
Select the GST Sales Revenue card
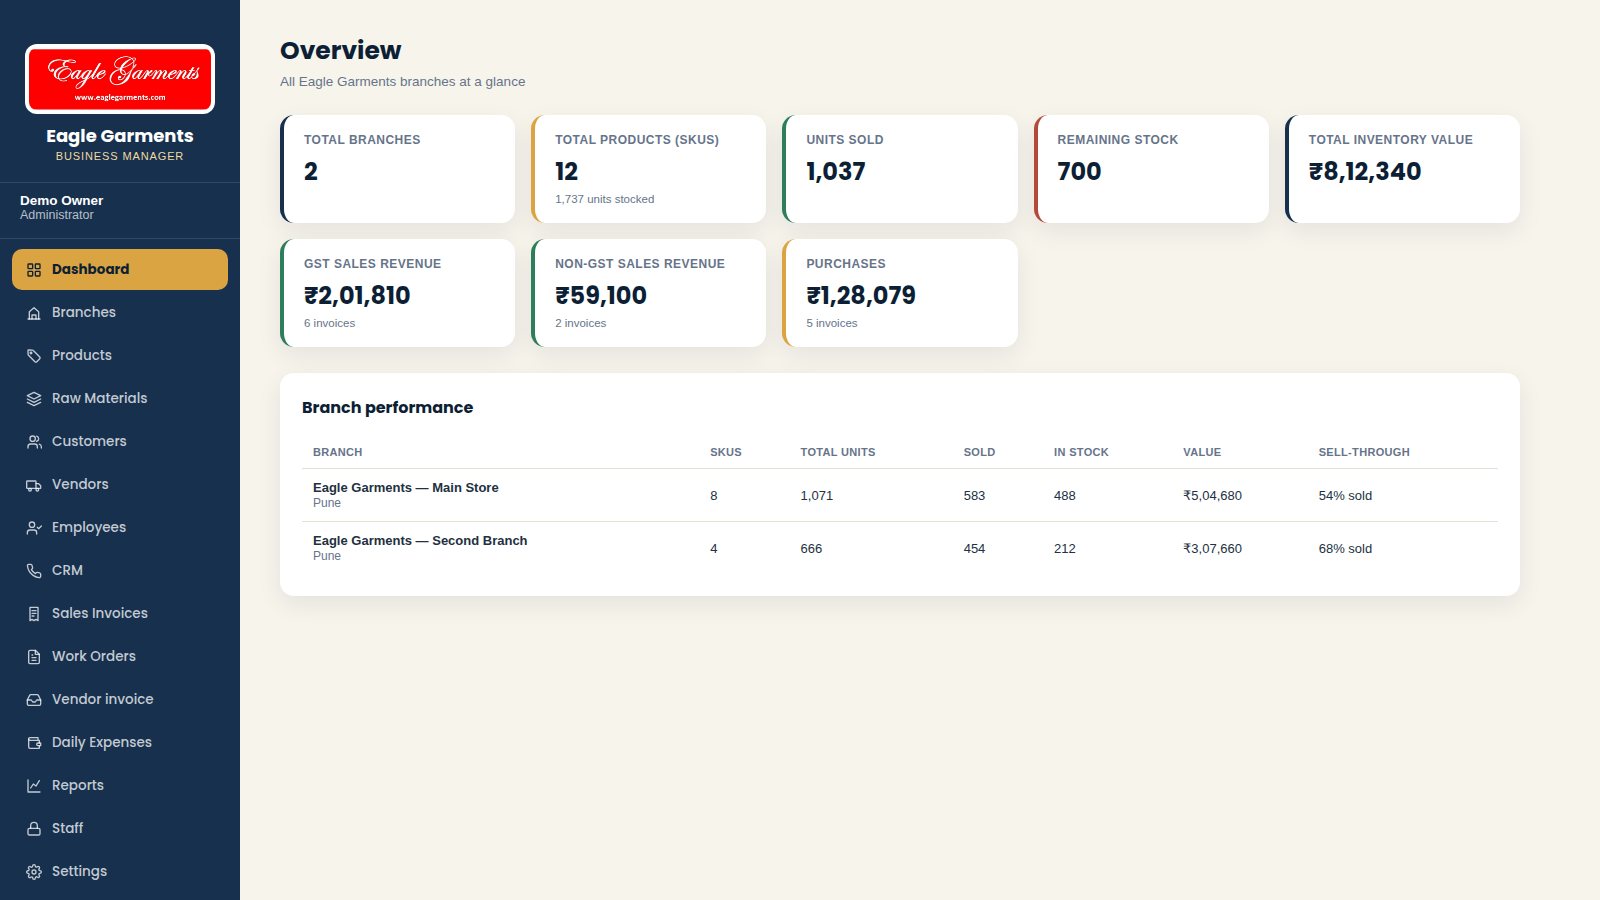tap(398, 293)
